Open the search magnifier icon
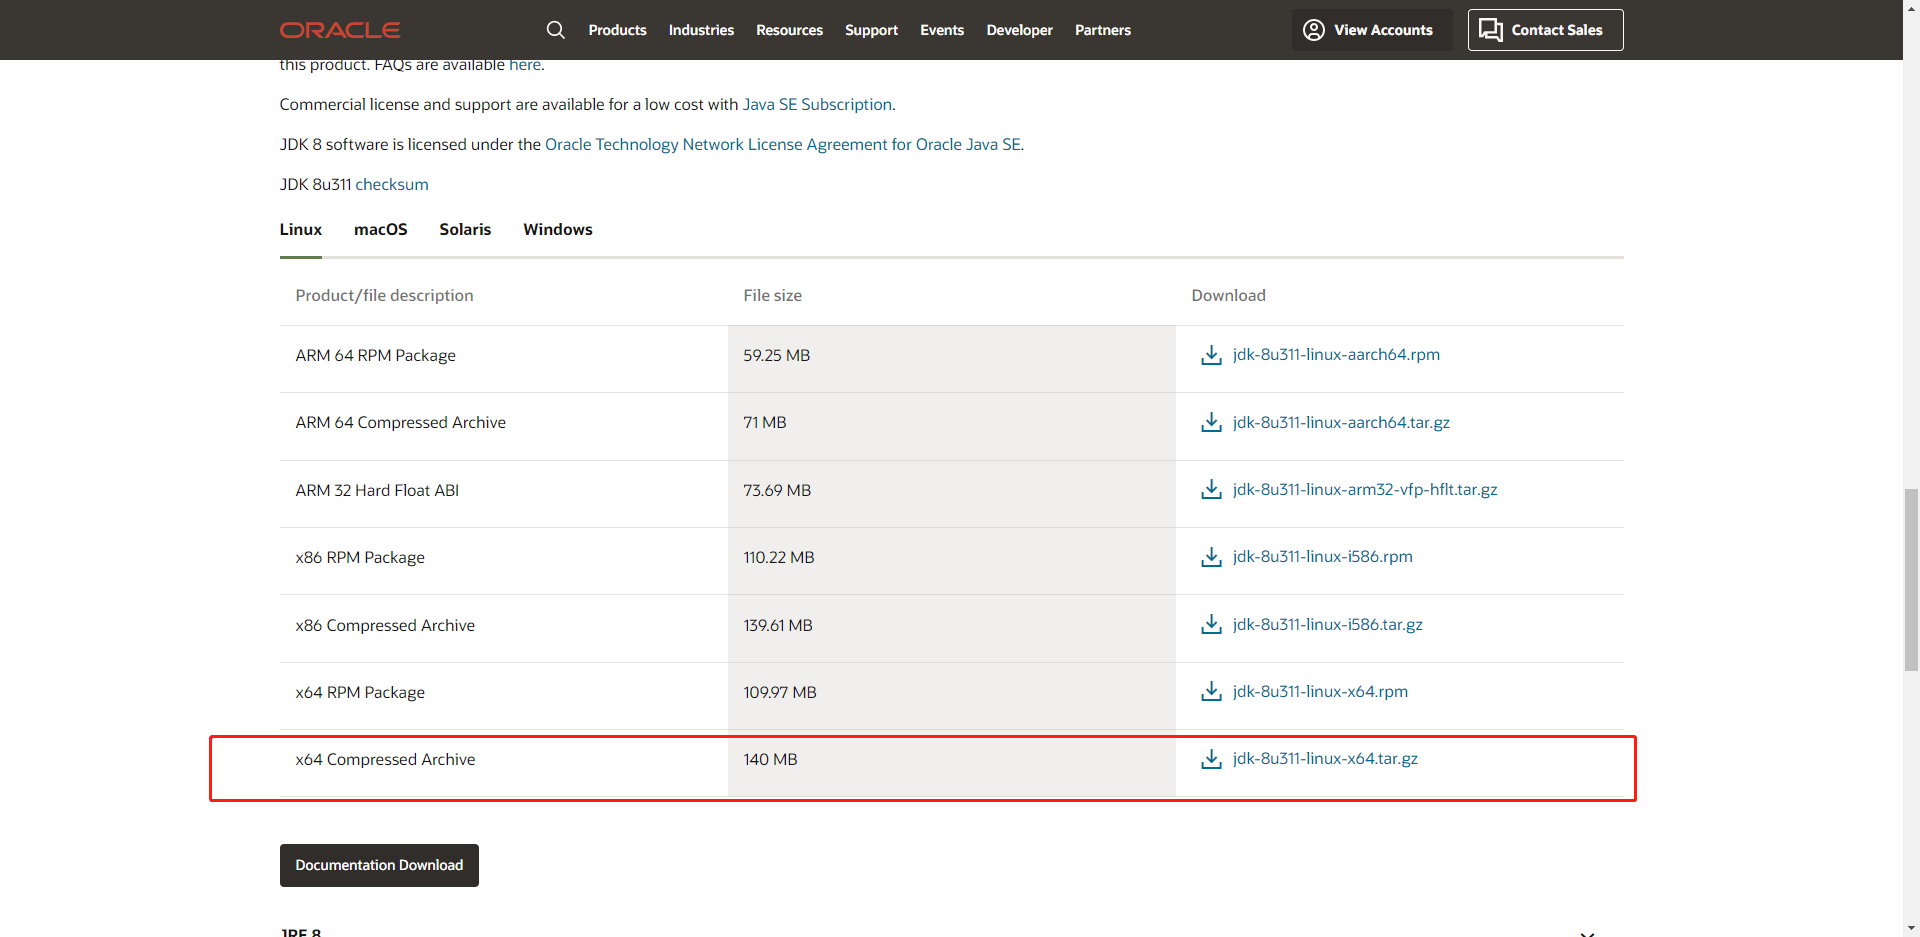The image size is (1920, 937). [x=556, y=30]
